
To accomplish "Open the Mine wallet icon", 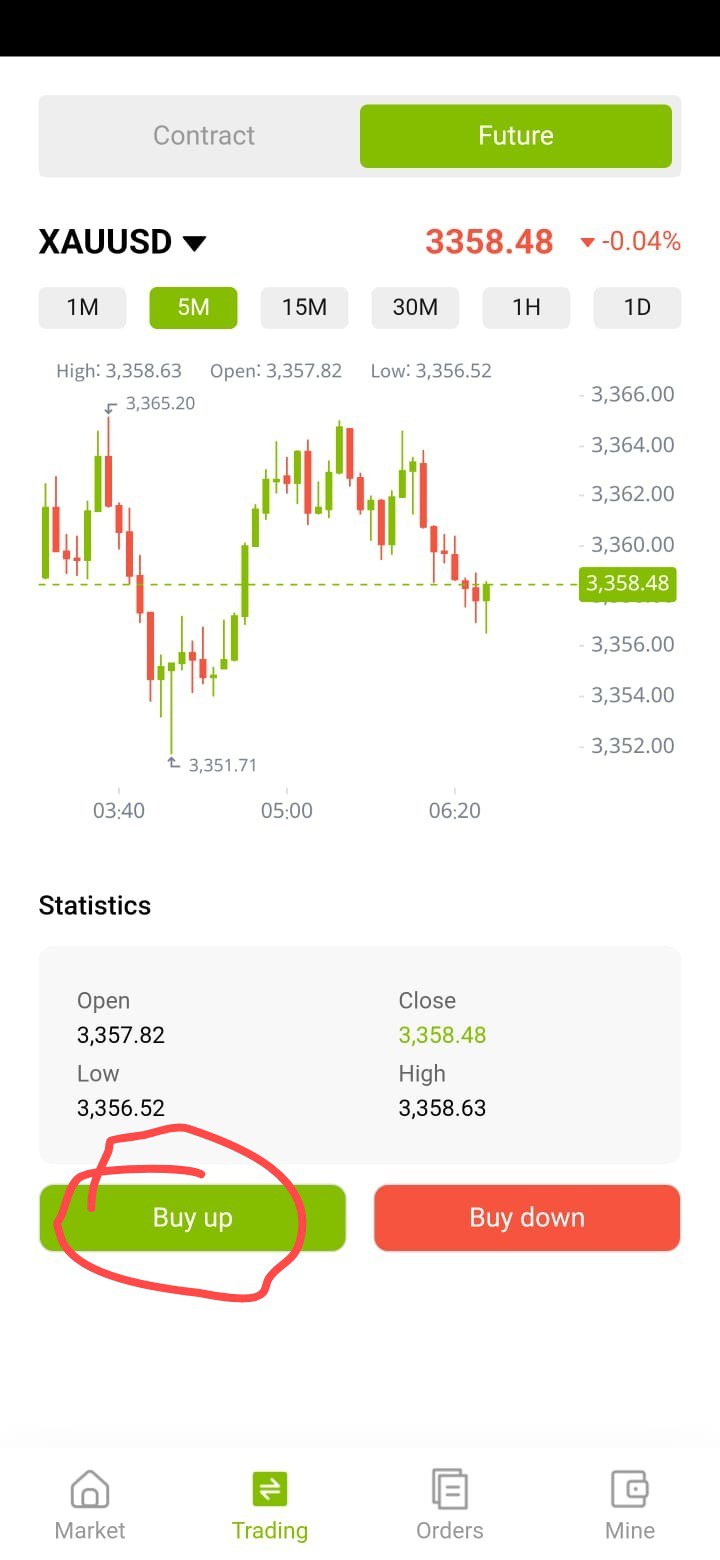I will (x=630, y=1489).
